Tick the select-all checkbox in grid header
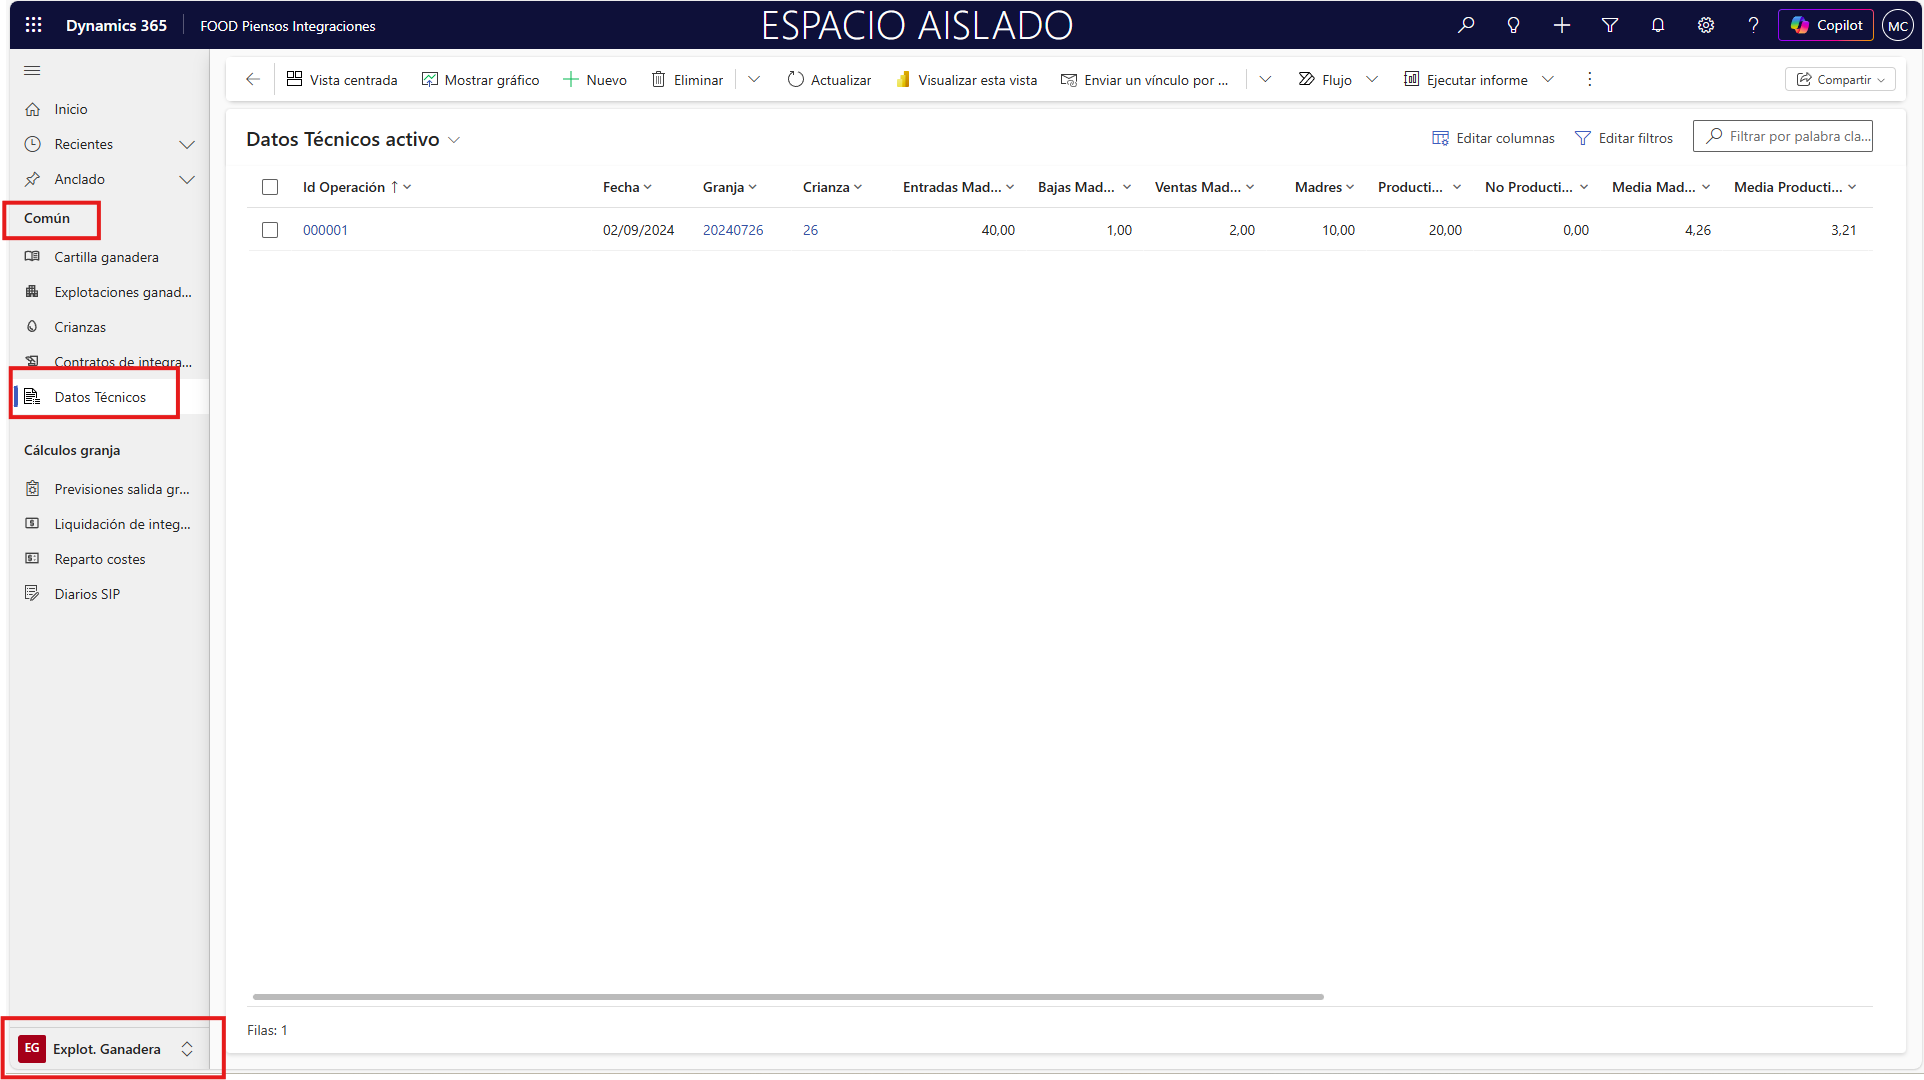The width and height of the screenshot is (1924, 1080). click(x=270, y=187)
